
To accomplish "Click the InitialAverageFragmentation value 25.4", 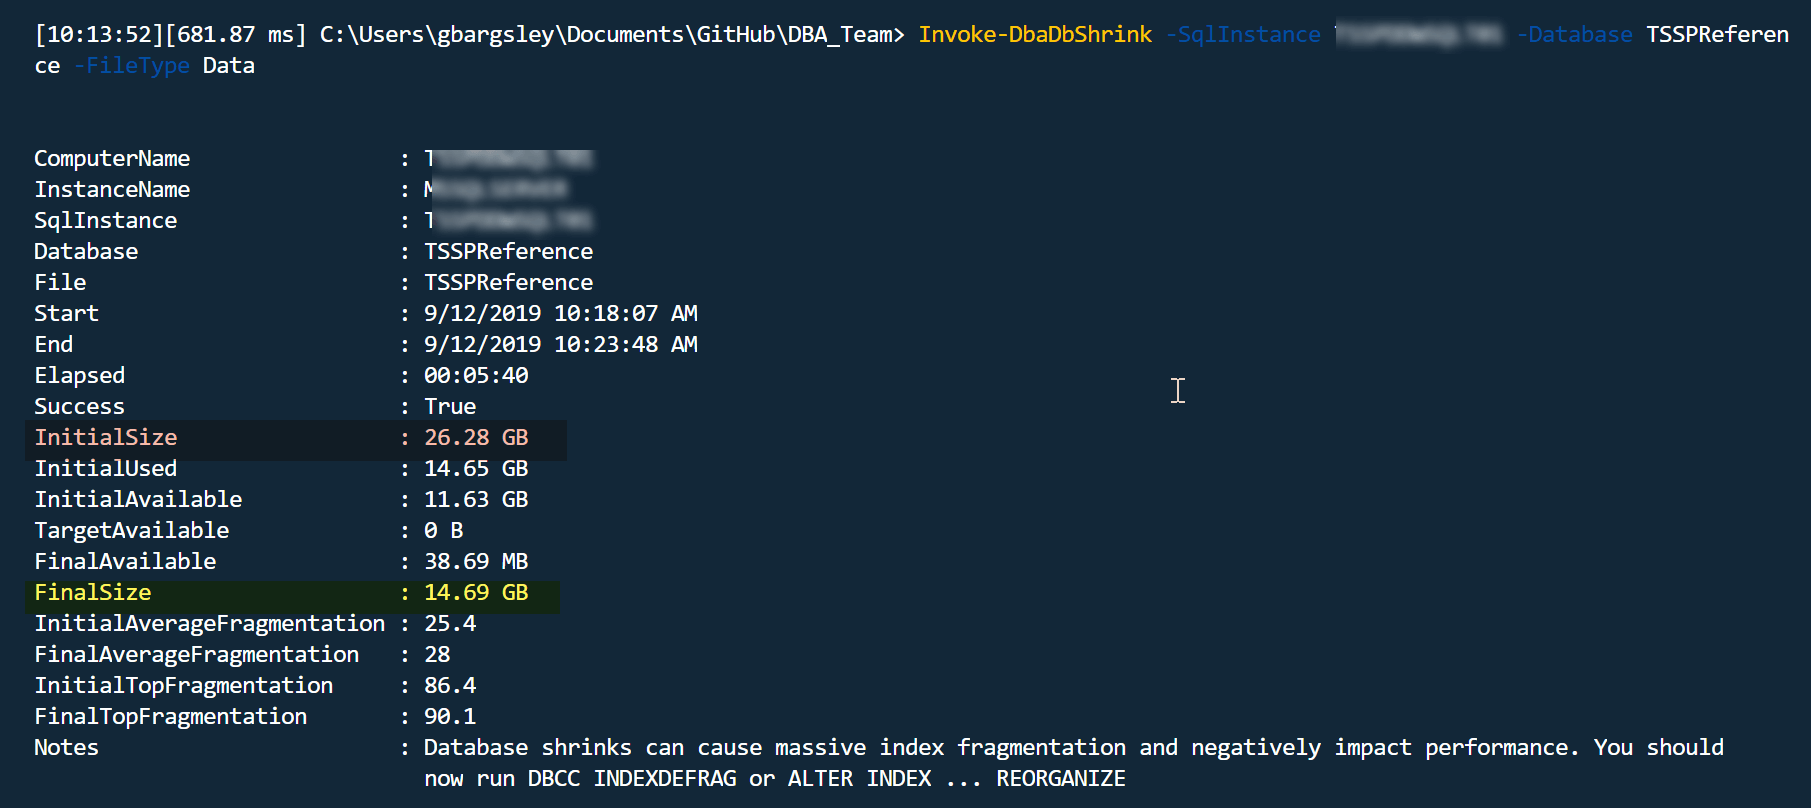I will [x=450, y=623].
